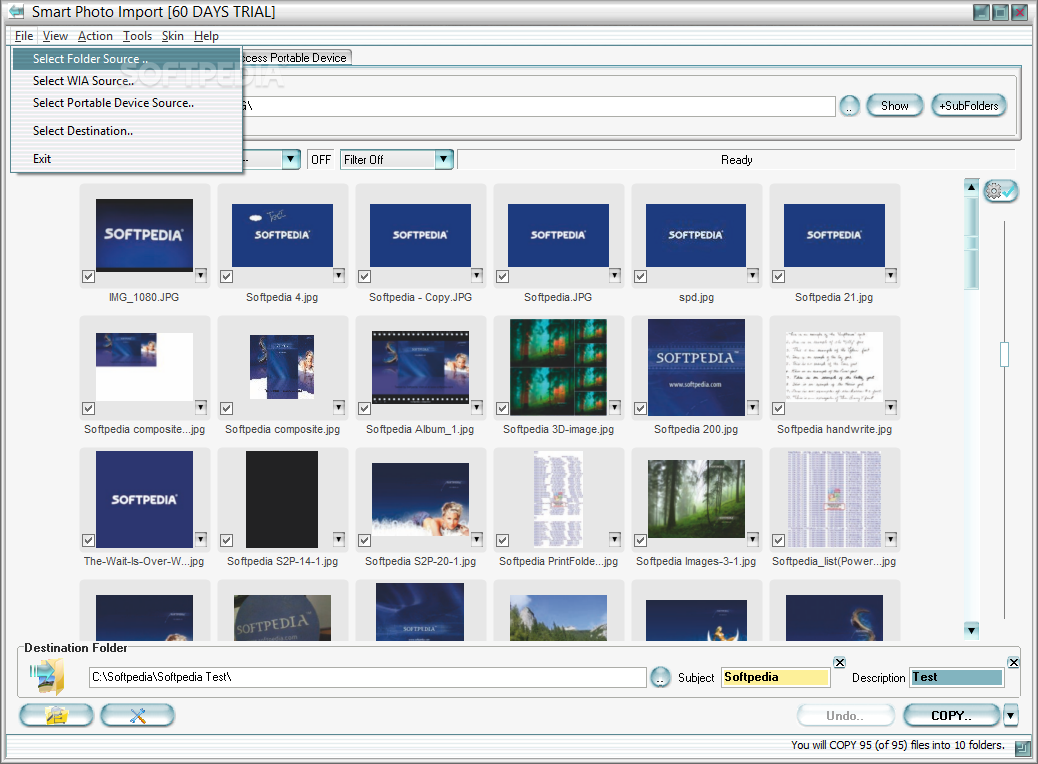The width and height of the screenshot is (1038, 764).
Task: Click the +SubFolders button
Action: pyautogui.click(x=968, y=106)
